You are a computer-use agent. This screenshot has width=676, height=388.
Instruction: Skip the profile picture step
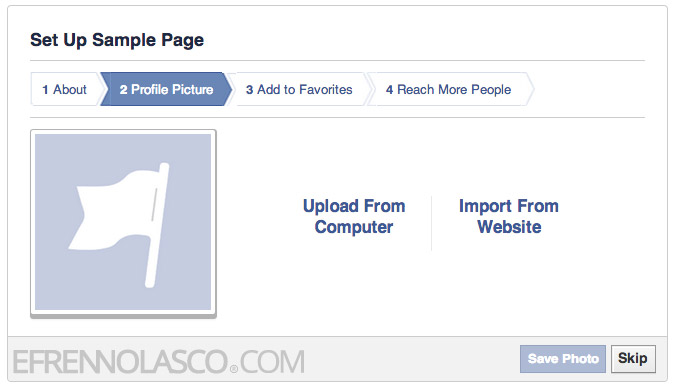click(633, 359)
